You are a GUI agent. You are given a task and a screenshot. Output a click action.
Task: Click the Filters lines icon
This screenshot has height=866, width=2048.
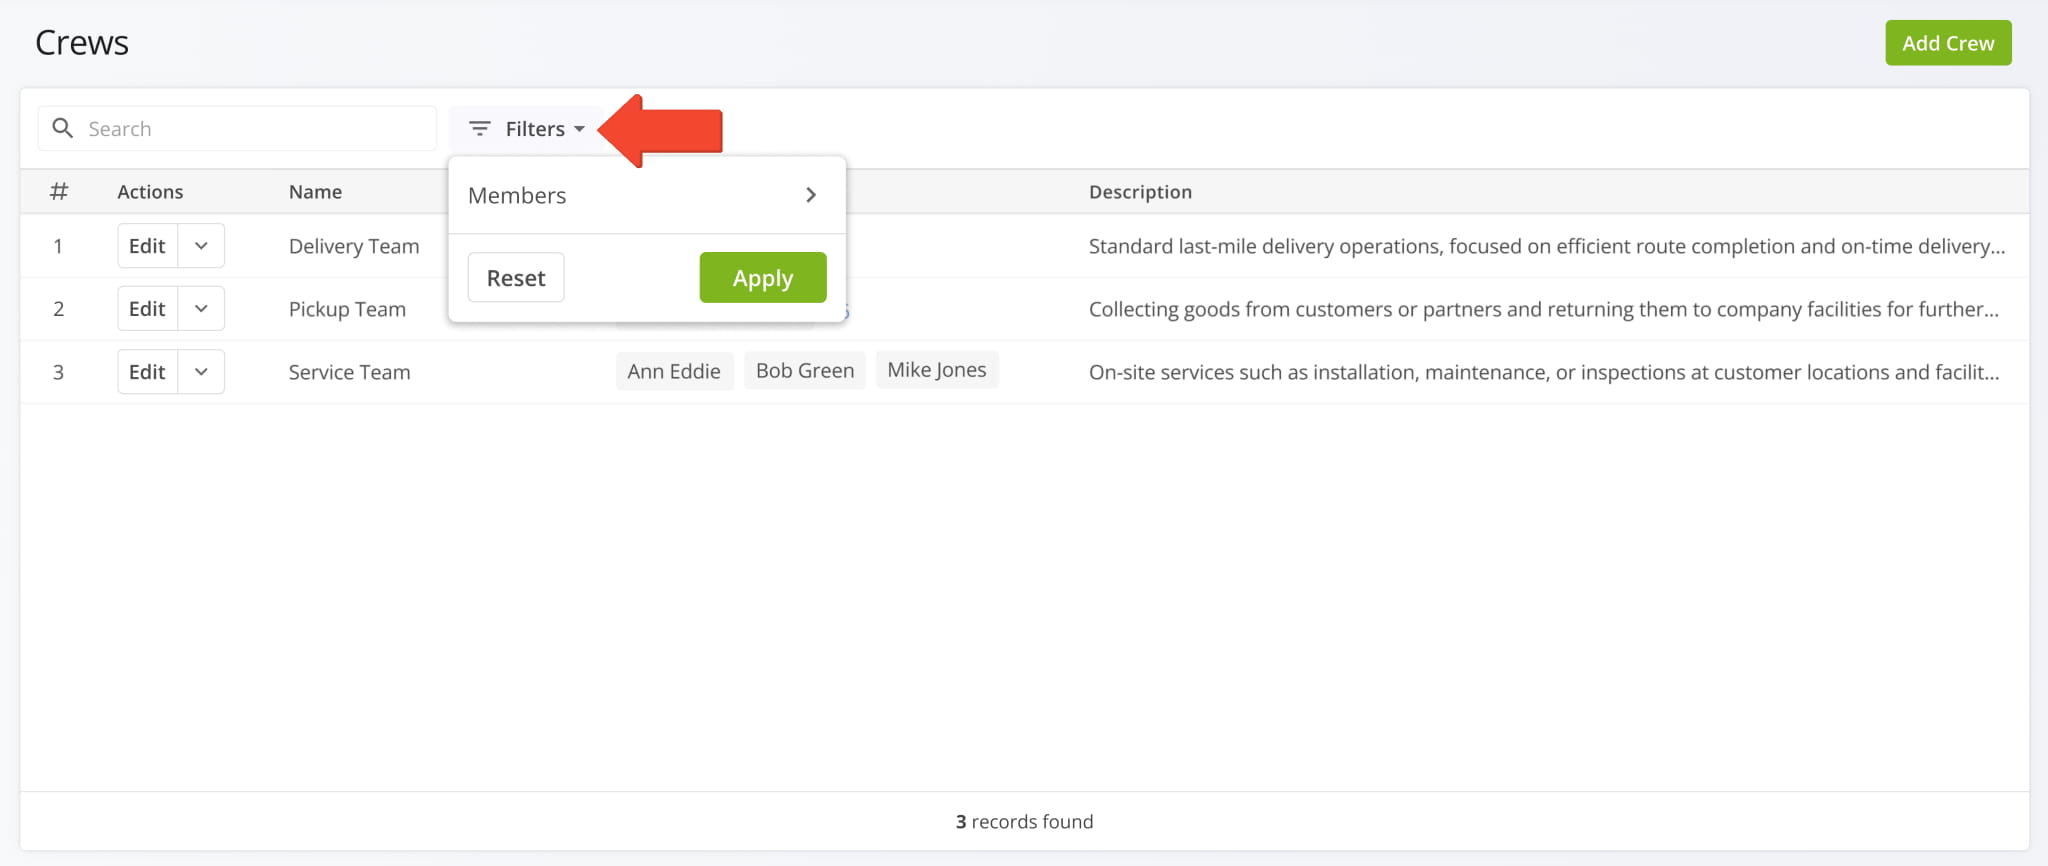(x=480, y=129)
